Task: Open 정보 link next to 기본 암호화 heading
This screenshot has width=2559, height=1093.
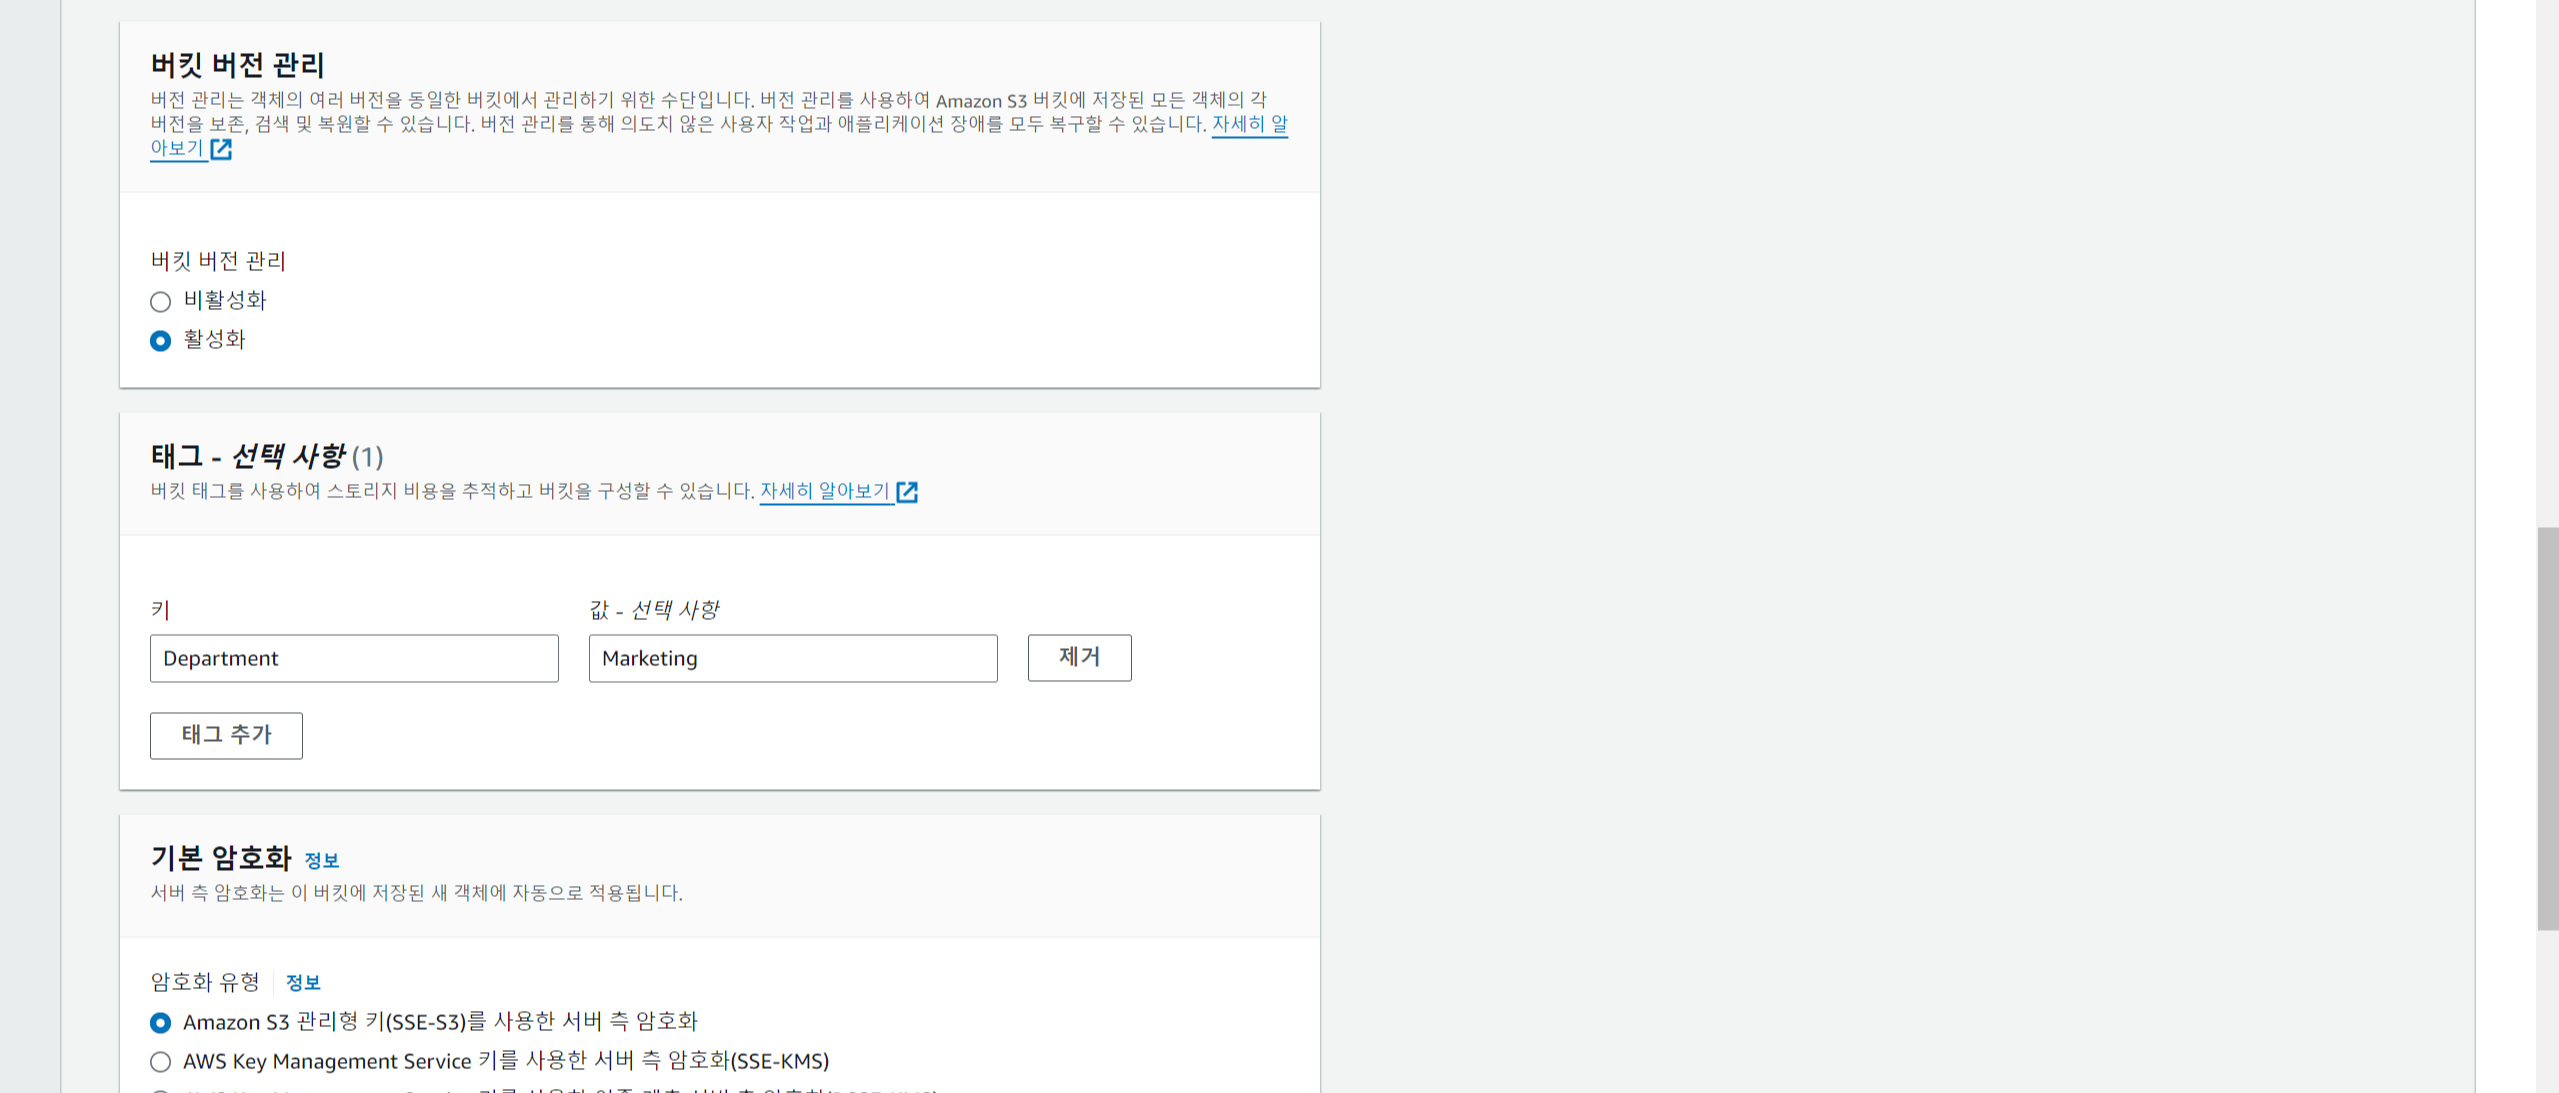Action: click(321, 860)
